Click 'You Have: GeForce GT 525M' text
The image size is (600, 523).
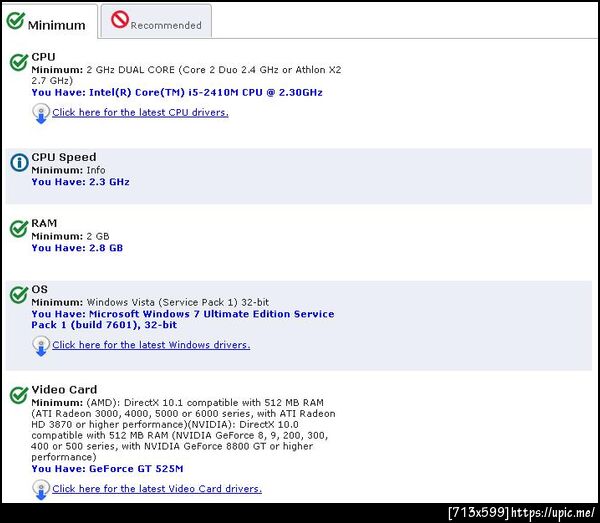[x=107, y=469]
